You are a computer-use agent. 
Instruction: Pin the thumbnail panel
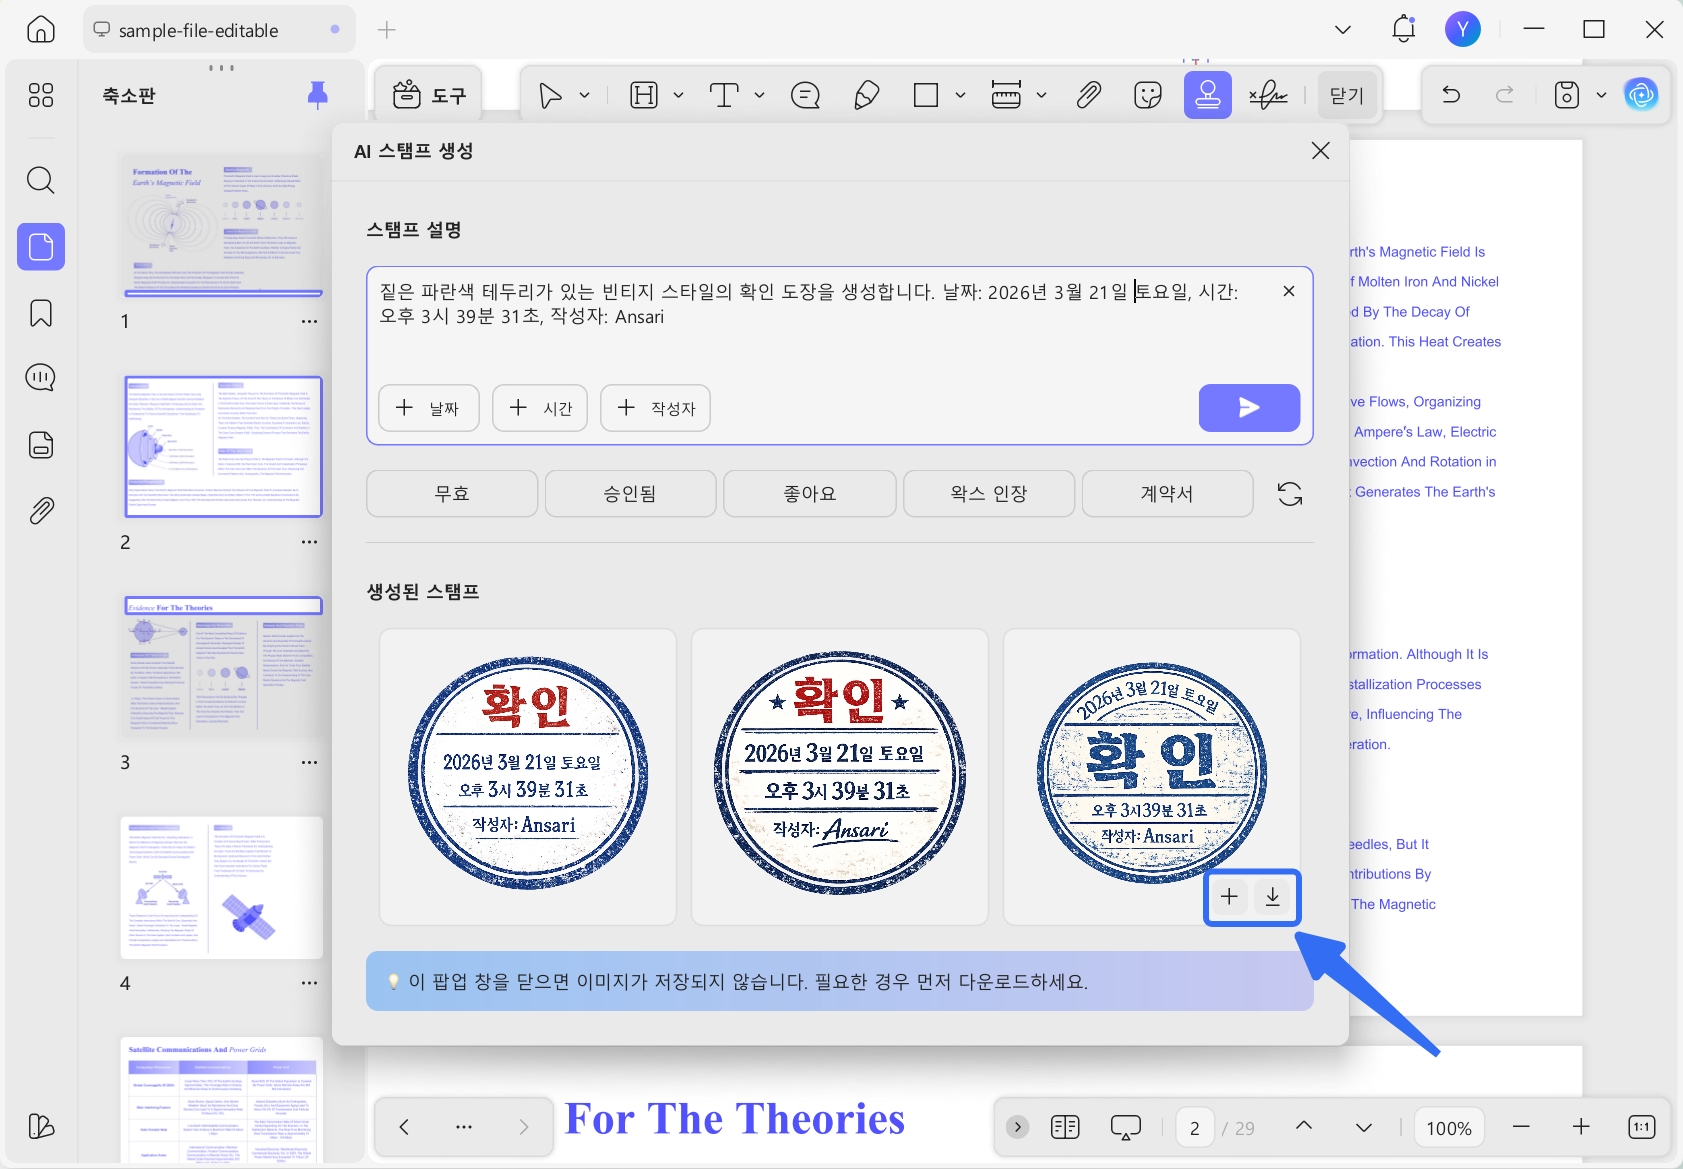317,95
